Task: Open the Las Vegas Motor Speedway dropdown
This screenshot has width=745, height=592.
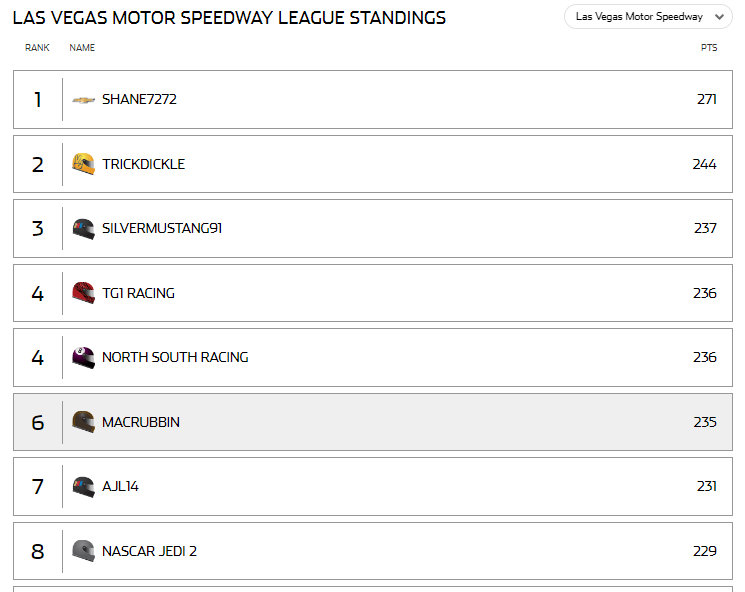Action: click(x=648, y=17)
